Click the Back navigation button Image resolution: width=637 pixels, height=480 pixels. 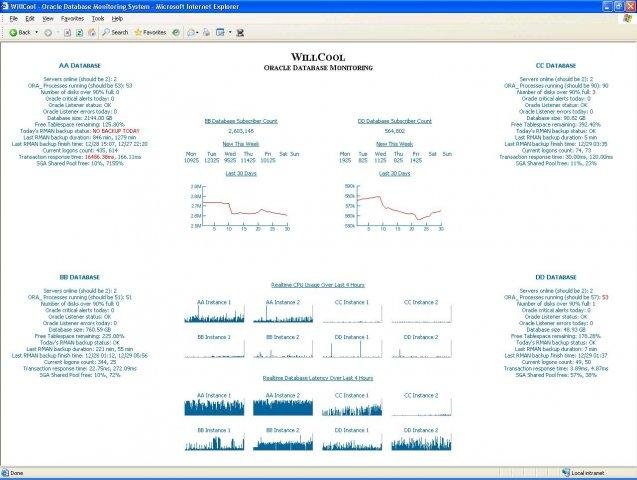click(20, 32)
